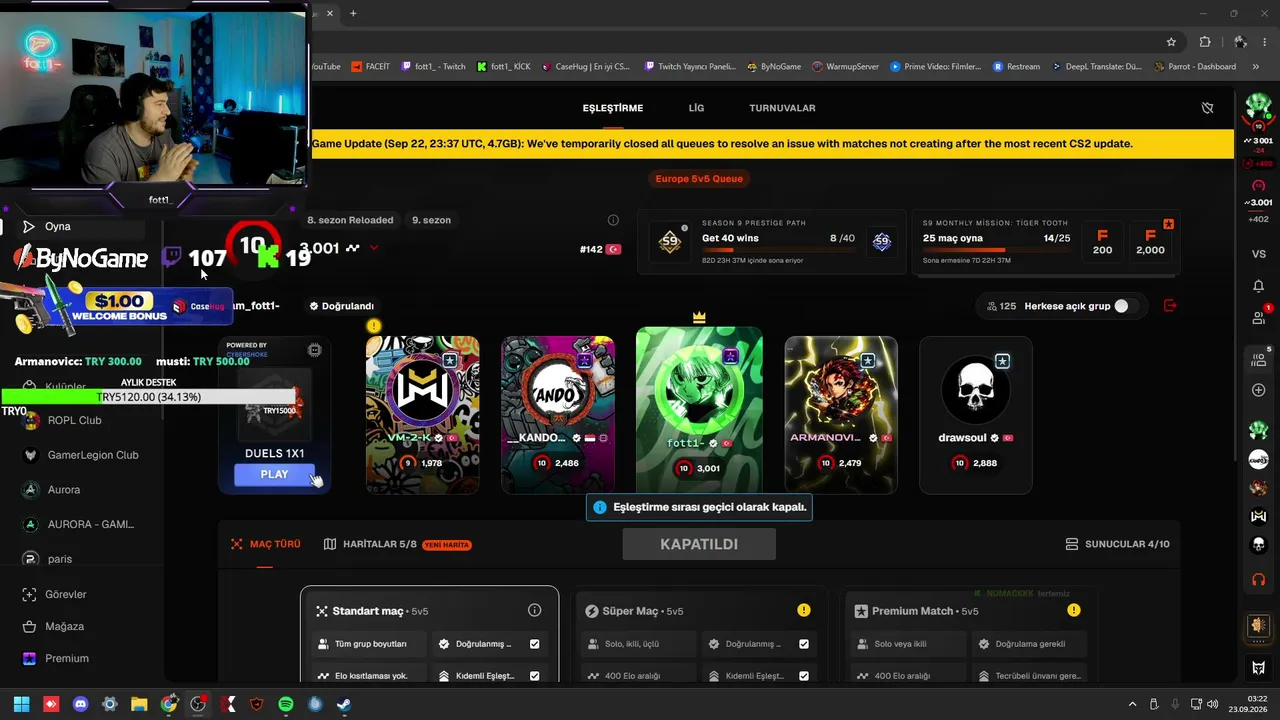Bookmark this page with star icon
The height and width of the screenshot is (720, 1280).
coord(1171,42)
